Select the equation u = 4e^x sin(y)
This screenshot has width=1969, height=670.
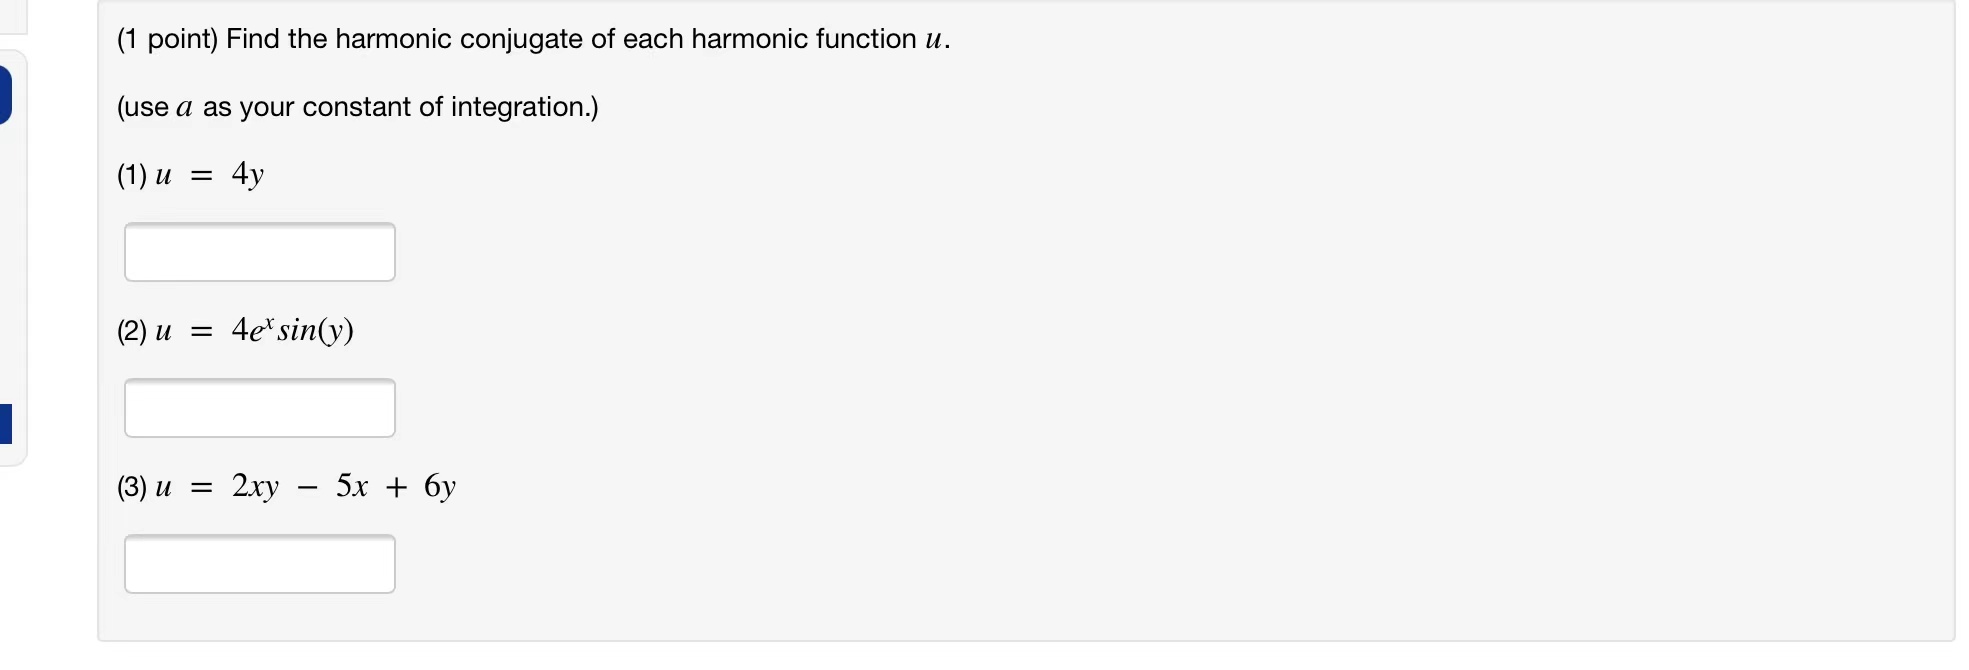click(x=234, y=329)
